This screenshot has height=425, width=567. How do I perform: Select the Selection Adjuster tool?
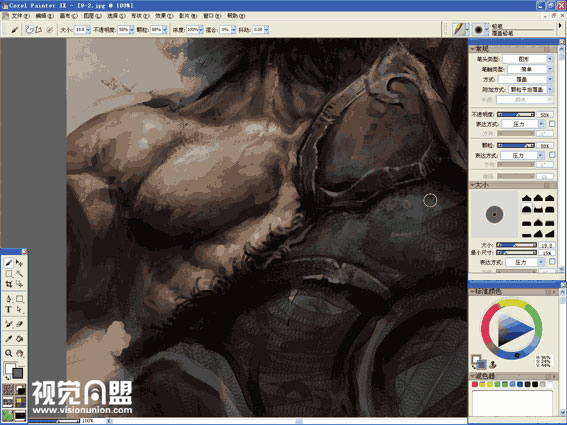pyautogui.click(x=20, y=284)
